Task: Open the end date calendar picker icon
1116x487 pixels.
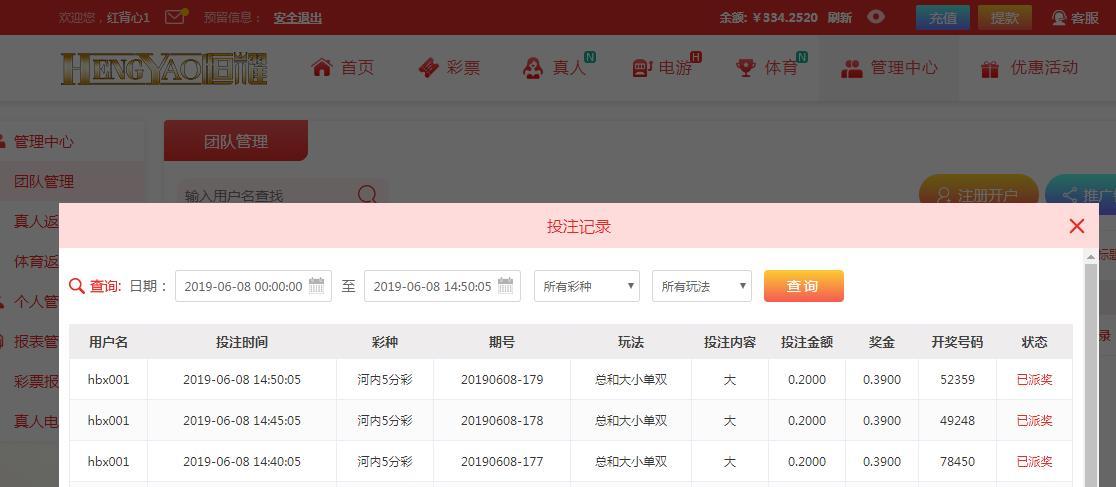Action: [x=506, y=286]
